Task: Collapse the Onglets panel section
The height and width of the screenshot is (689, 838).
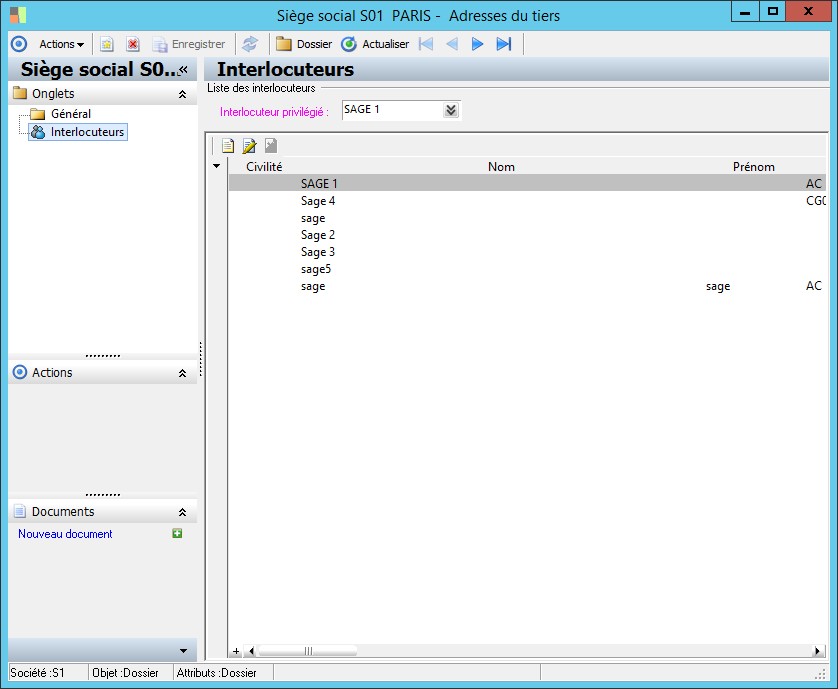Action: [182, 94]
